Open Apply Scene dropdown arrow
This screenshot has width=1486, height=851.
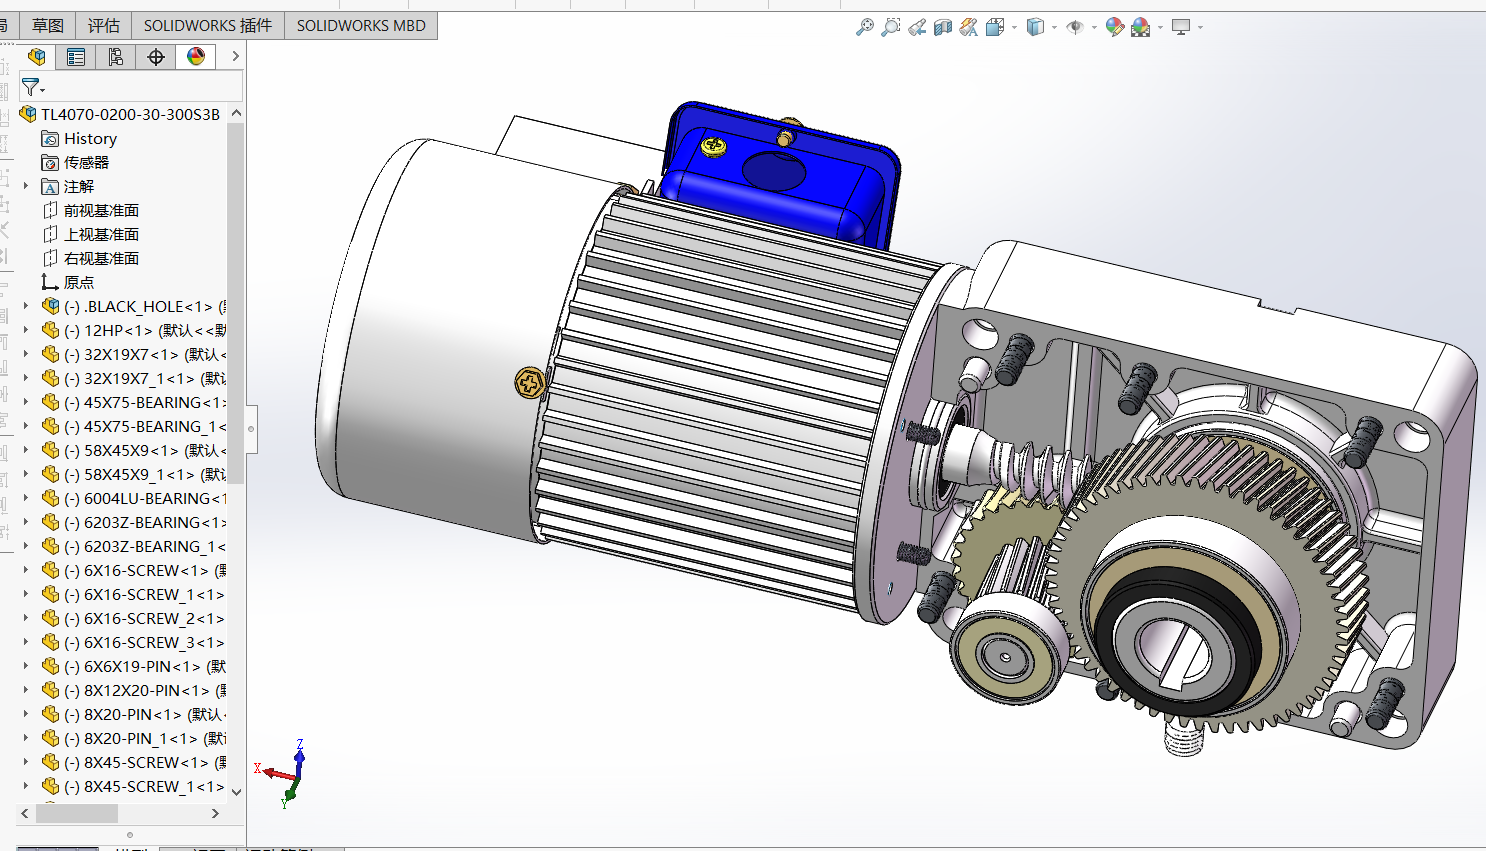tap(1160, 27)
